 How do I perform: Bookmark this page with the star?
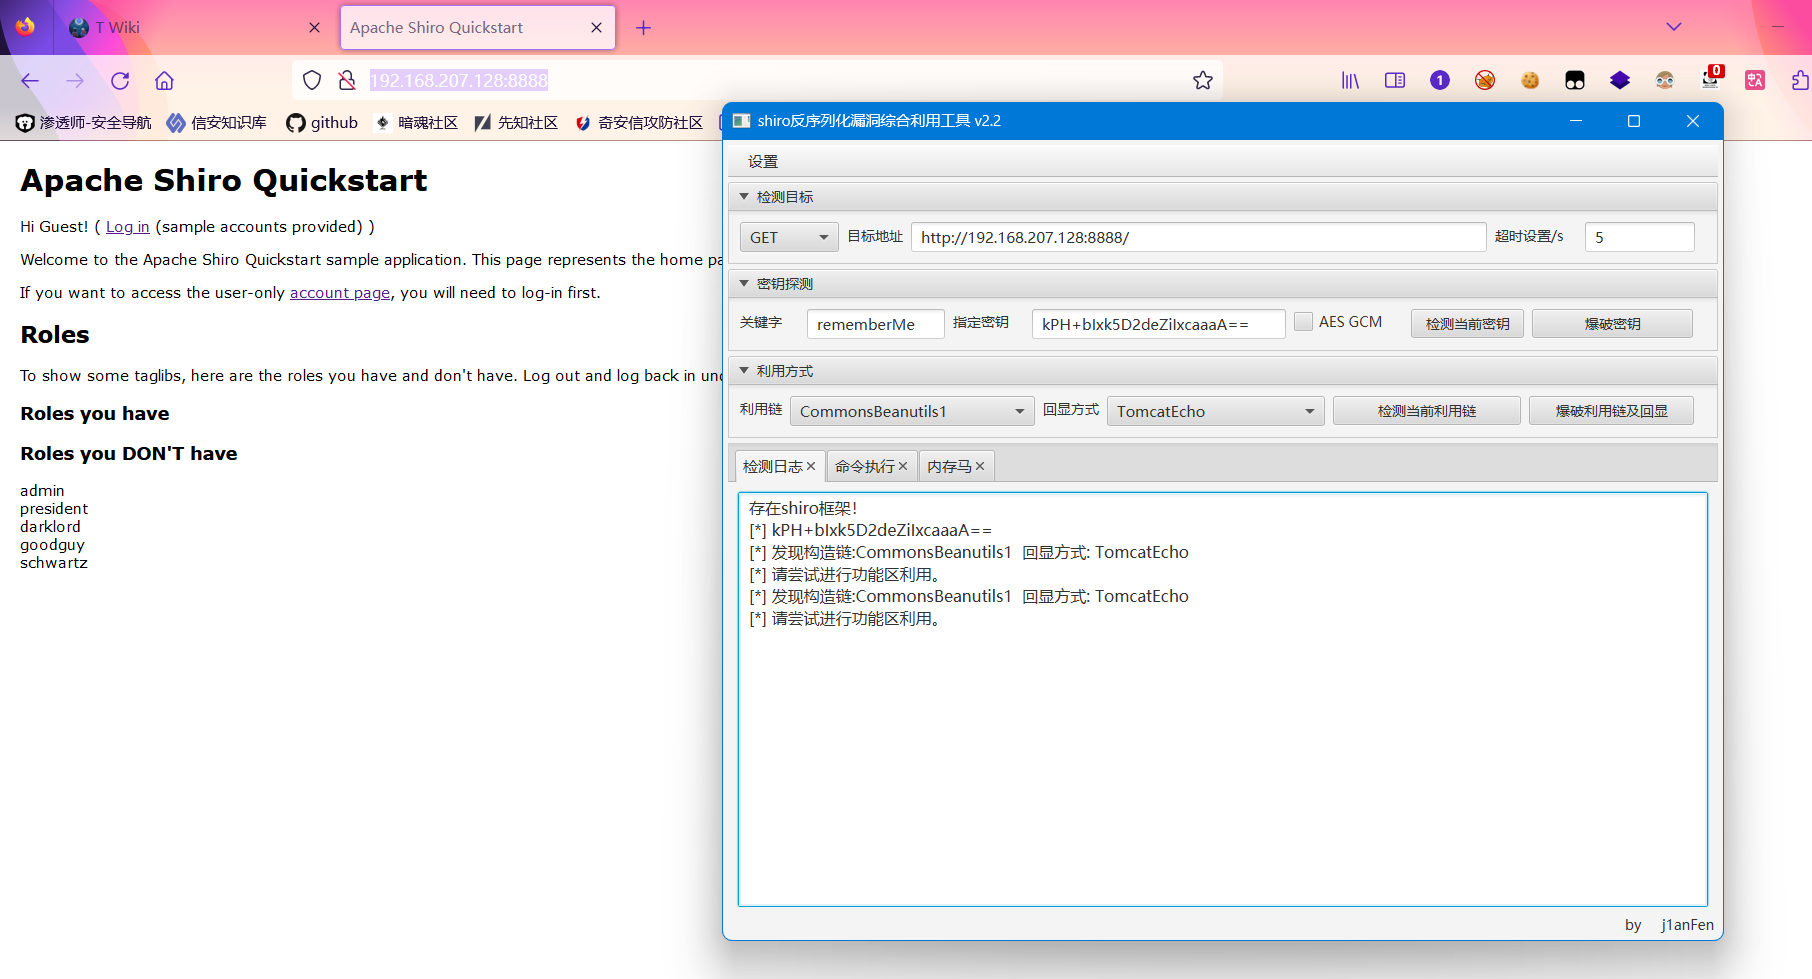[x=1203, y=80]
